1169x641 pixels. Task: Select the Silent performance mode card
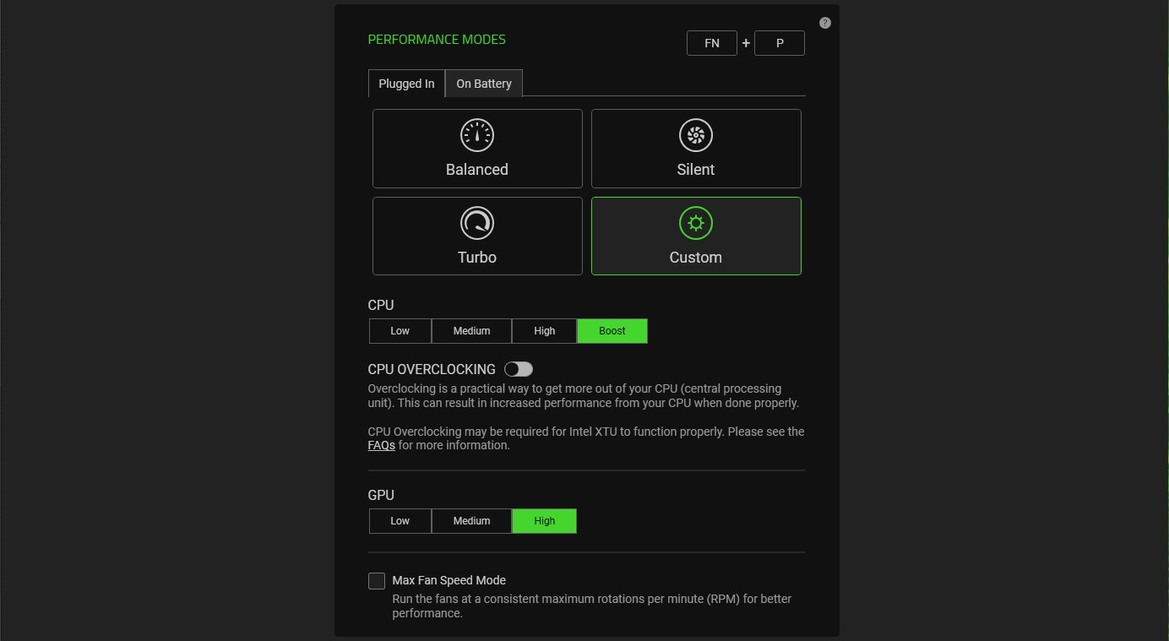[696, 148]
